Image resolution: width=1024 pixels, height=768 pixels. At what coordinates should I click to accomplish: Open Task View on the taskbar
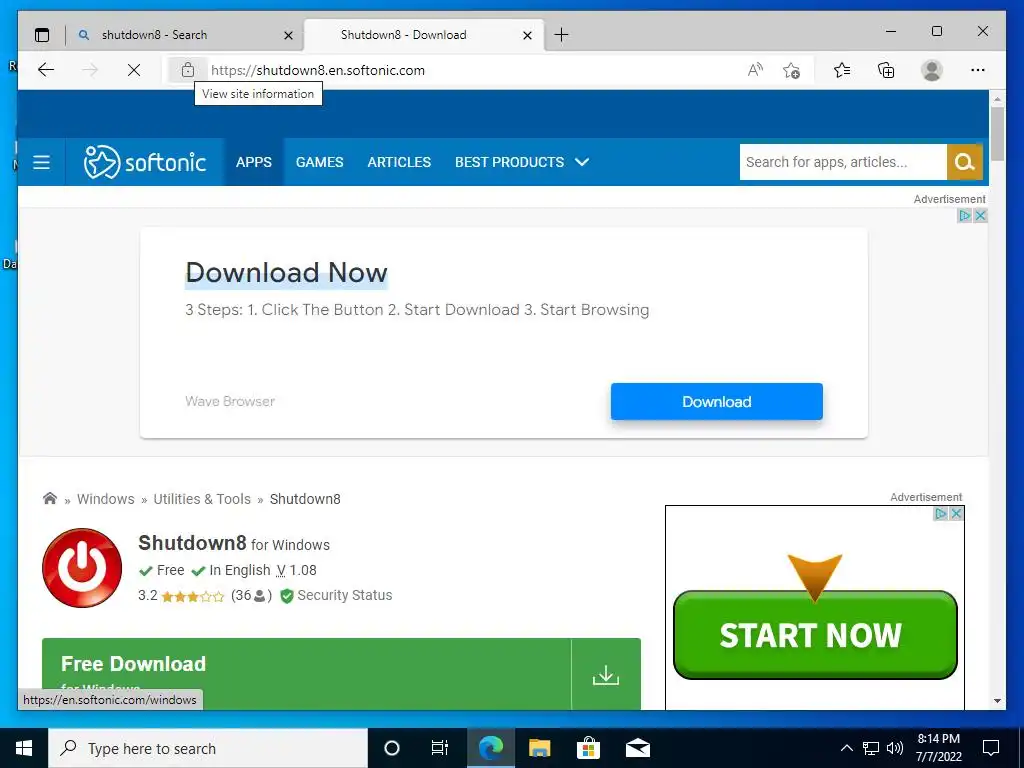click(x=440, y=748)
